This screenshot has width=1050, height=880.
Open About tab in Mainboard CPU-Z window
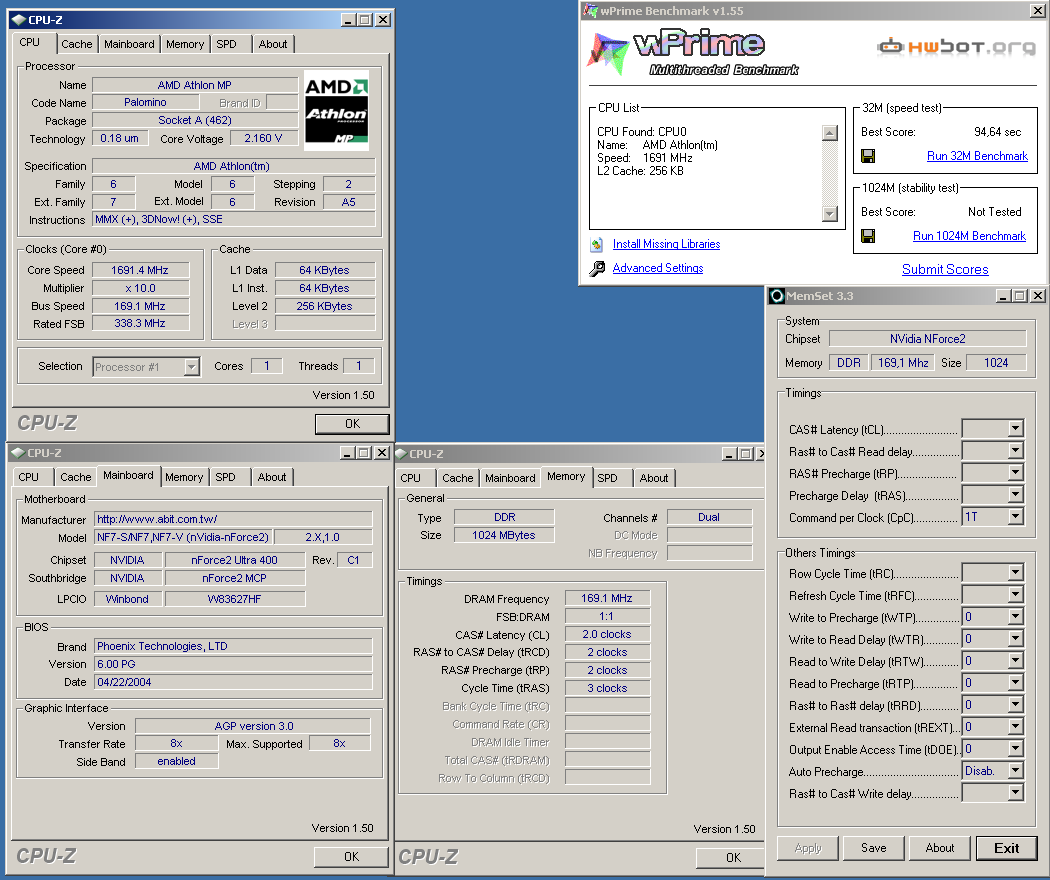point(272,478)
